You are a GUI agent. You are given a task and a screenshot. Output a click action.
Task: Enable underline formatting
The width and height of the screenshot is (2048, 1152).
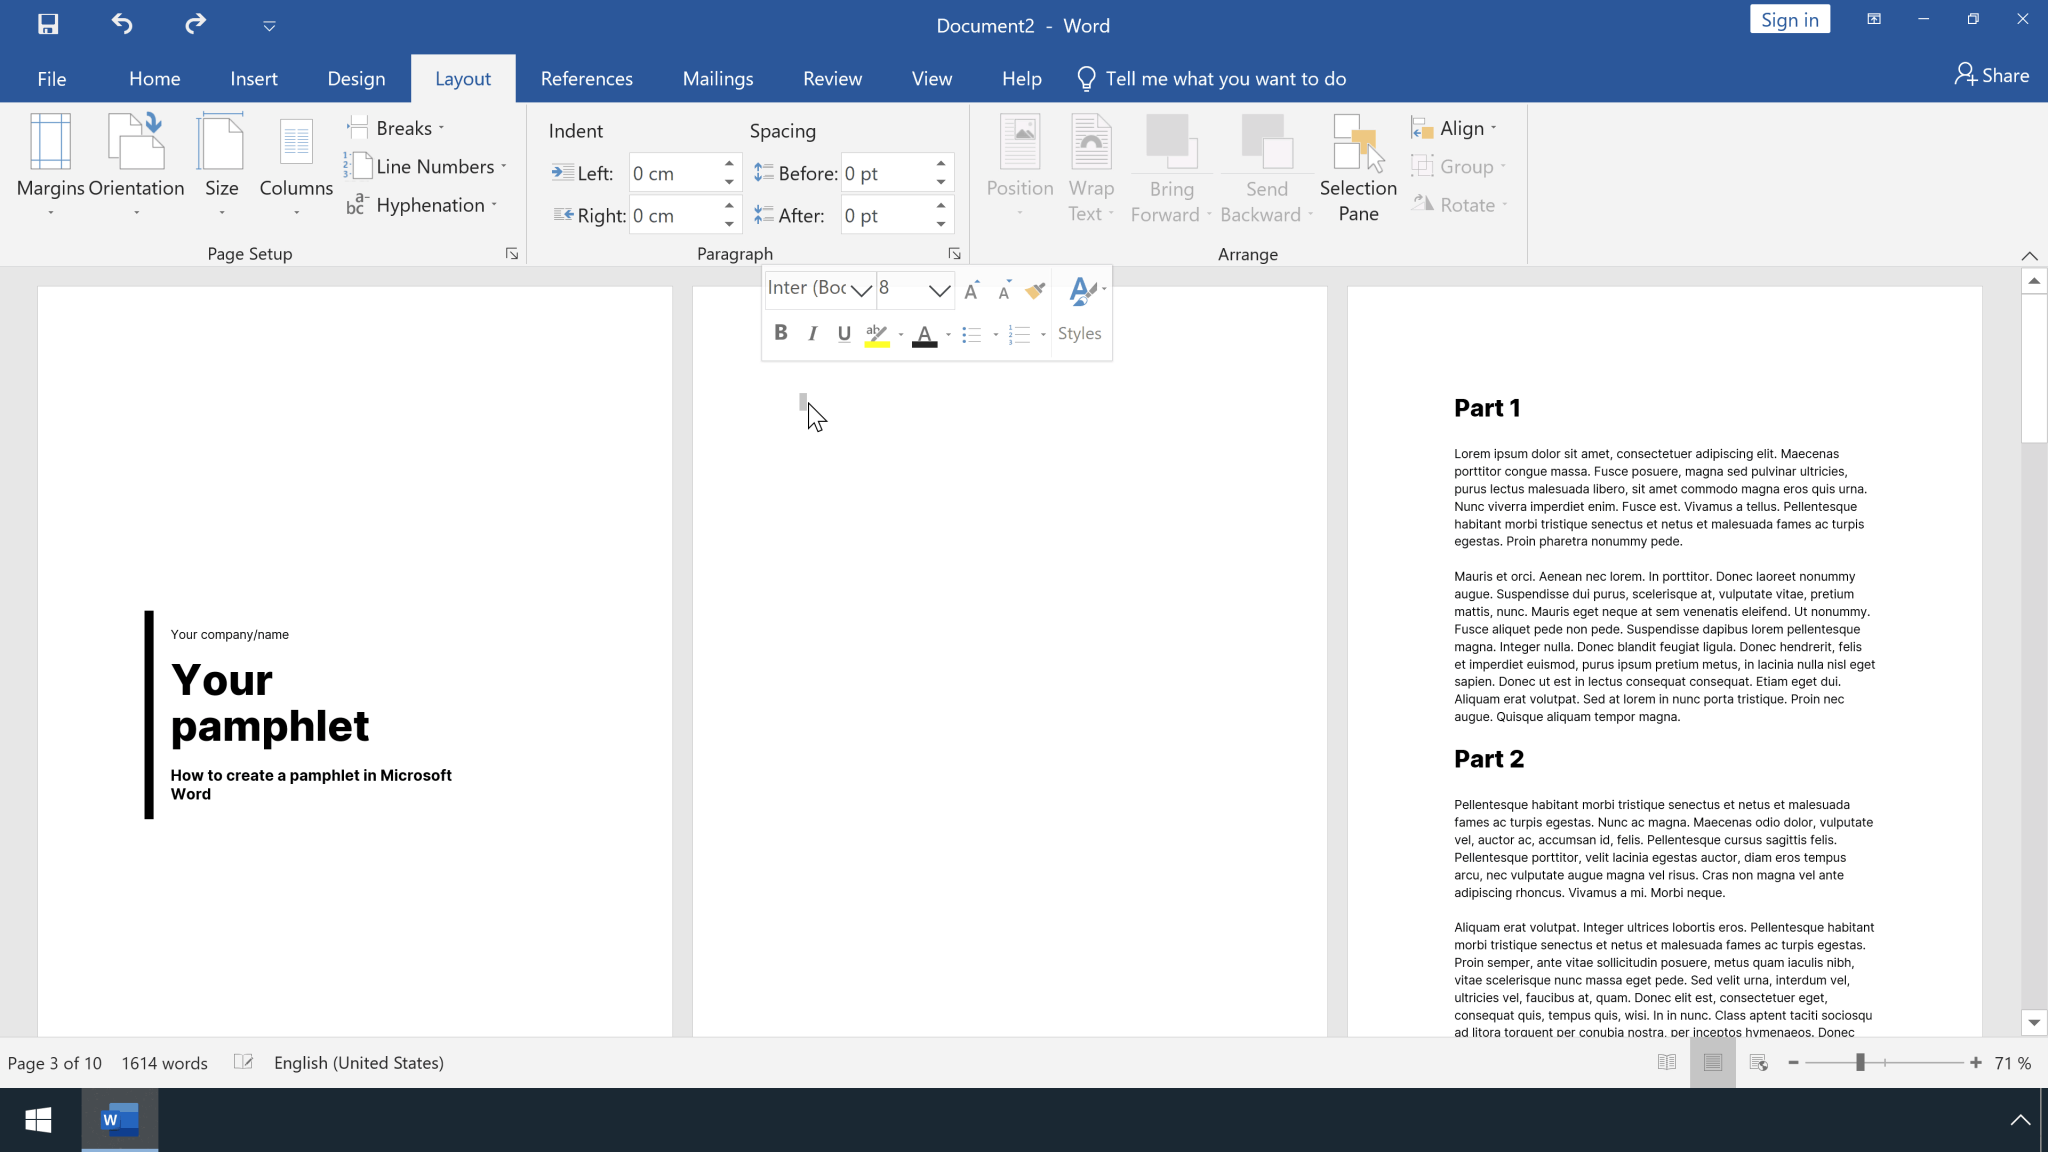pyautogui.click(x=843, y=332)
